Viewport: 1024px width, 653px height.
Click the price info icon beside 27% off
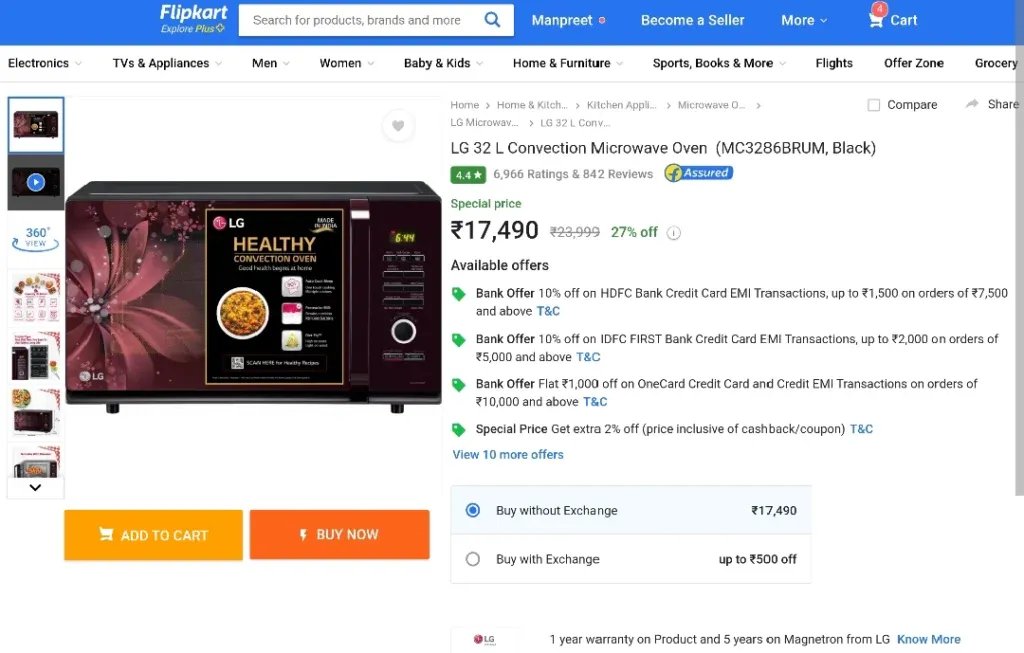coord(673,233)
